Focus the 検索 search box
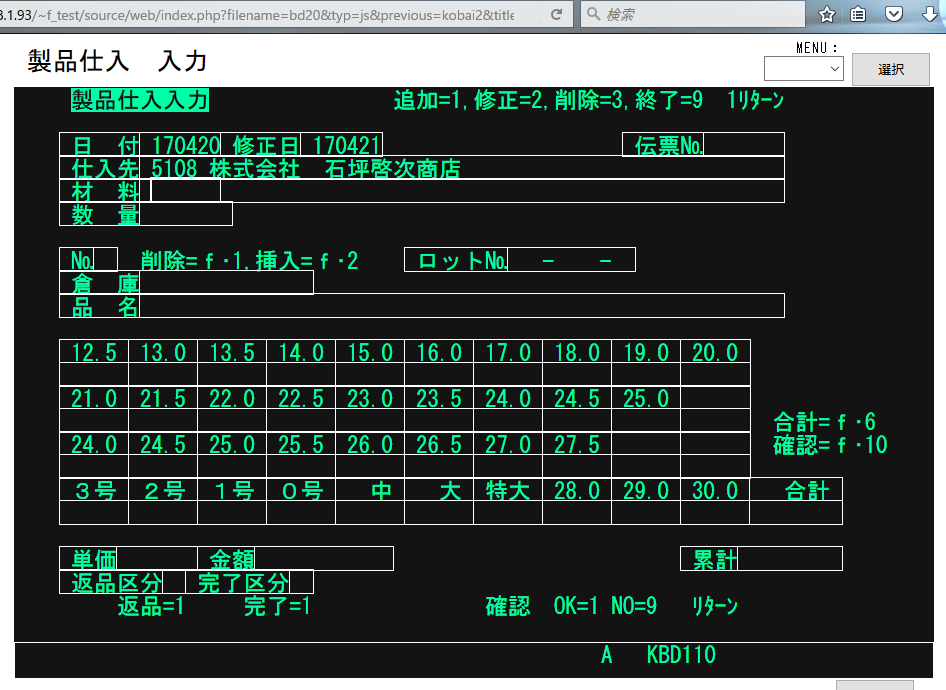 (x=700, y=15)
